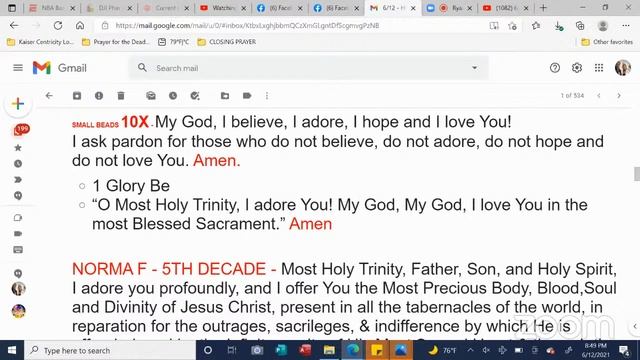
Task: Reload the page in browser
Action: click(x=58, y=26)
